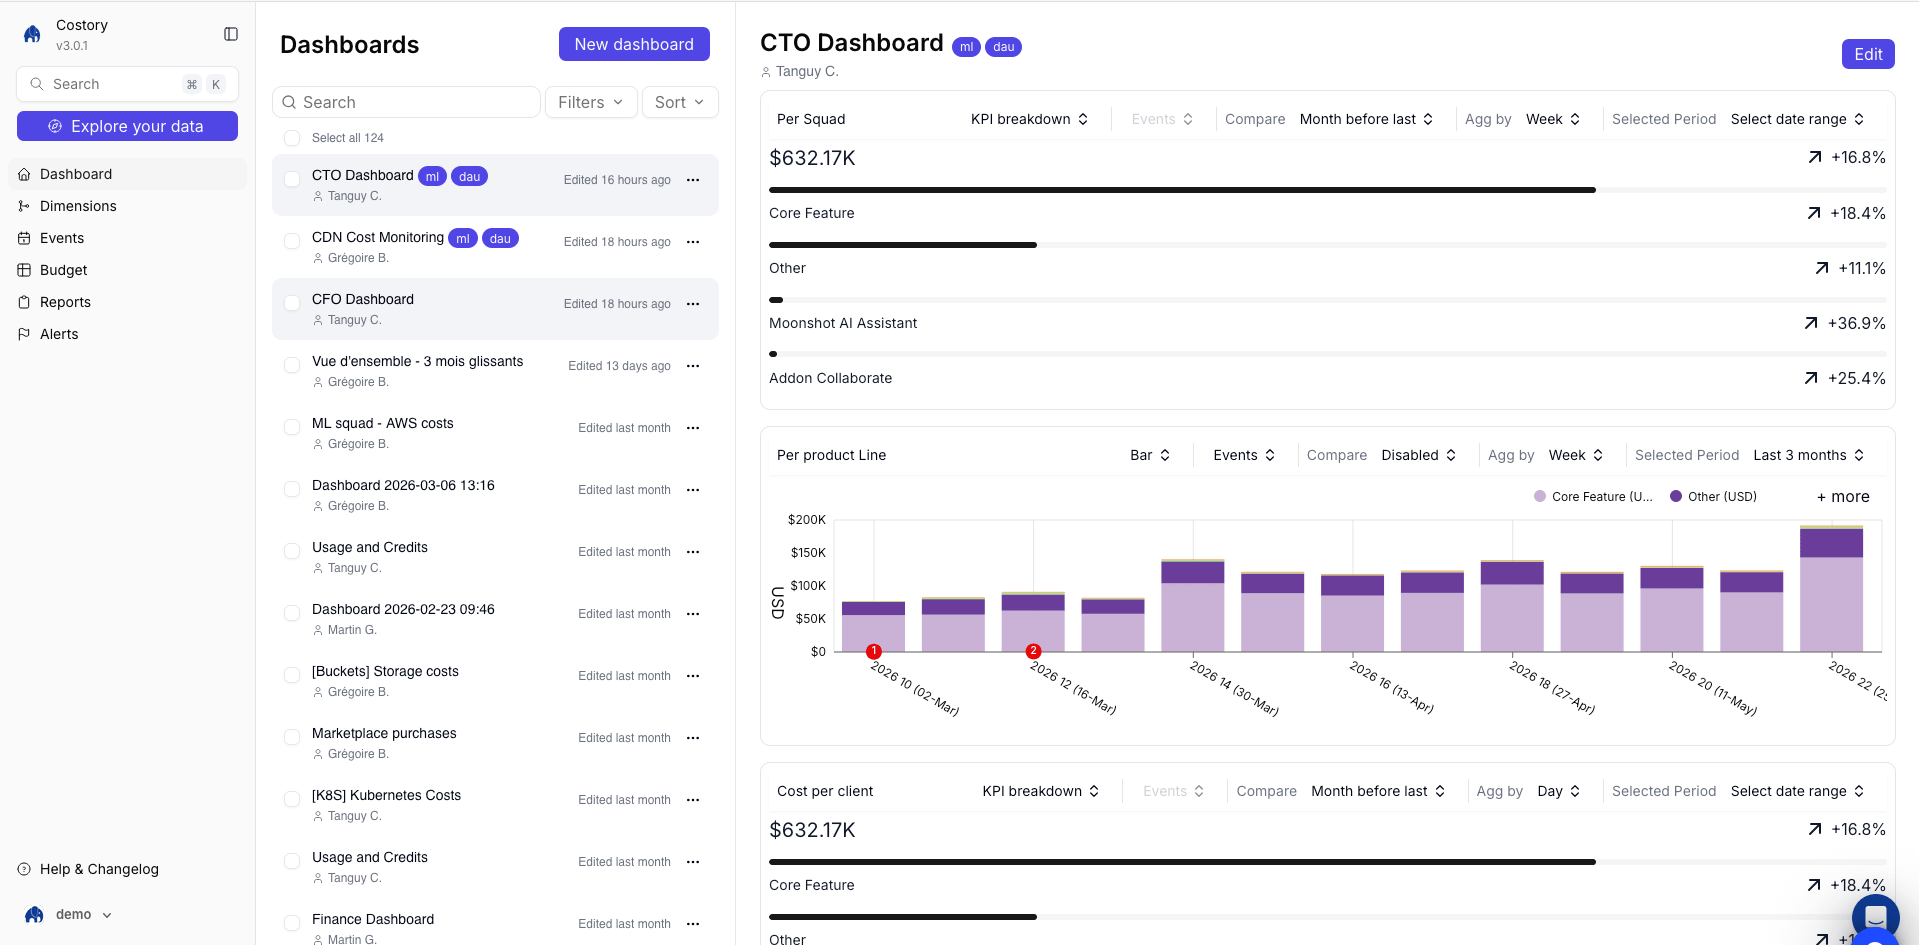Viewport: 1919px width, 945px height.
Task: Collapse the sidebar panel icon
Action: [231, 34]
